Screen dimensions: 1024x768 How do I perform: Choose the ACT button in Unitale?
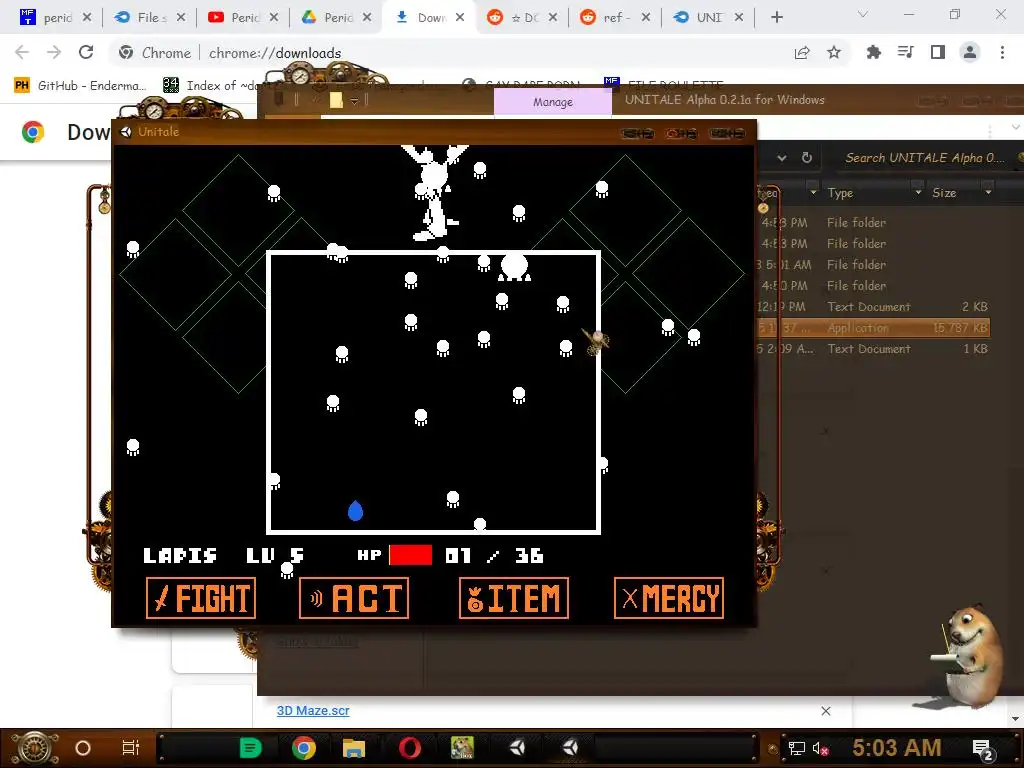pos(354,598)
